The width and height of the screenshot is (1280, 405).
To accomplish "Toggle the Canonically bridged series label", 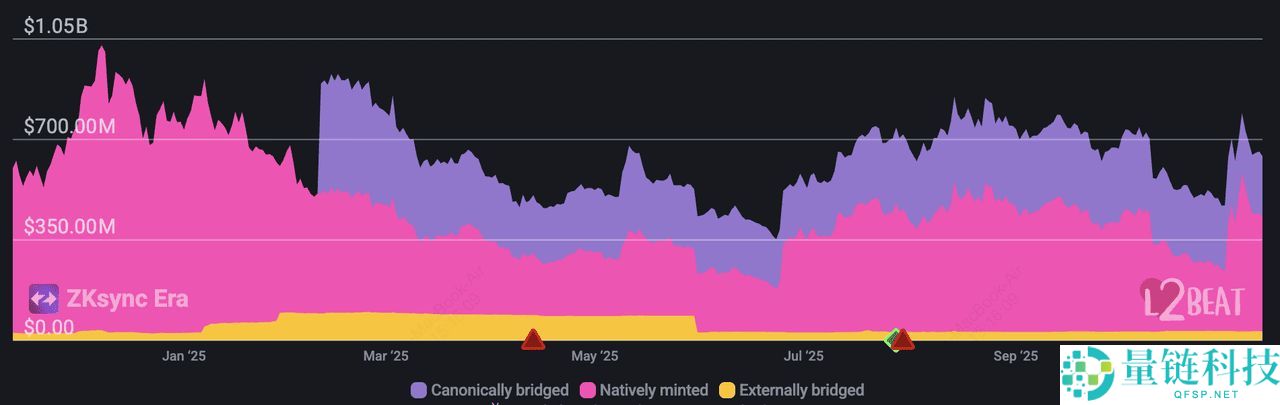I will 499,390.
